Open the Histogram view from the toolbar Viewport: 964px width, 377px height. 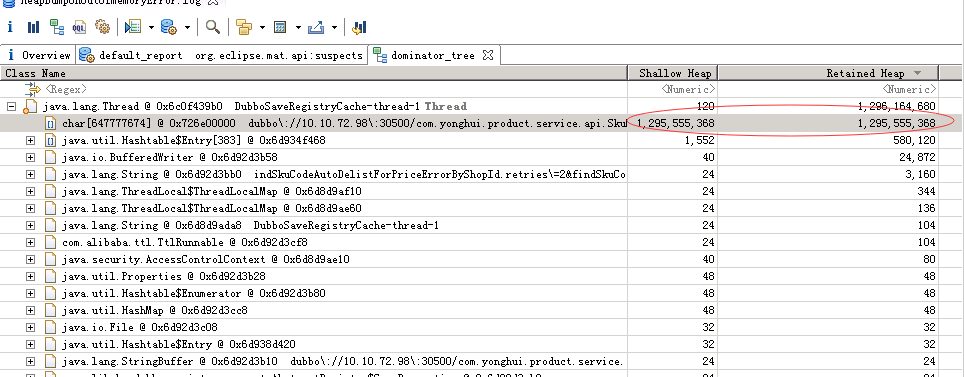tap(33, 27)
